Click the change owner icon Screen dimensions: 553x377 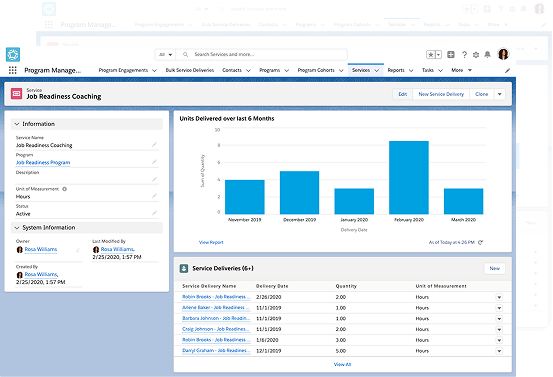78,250
